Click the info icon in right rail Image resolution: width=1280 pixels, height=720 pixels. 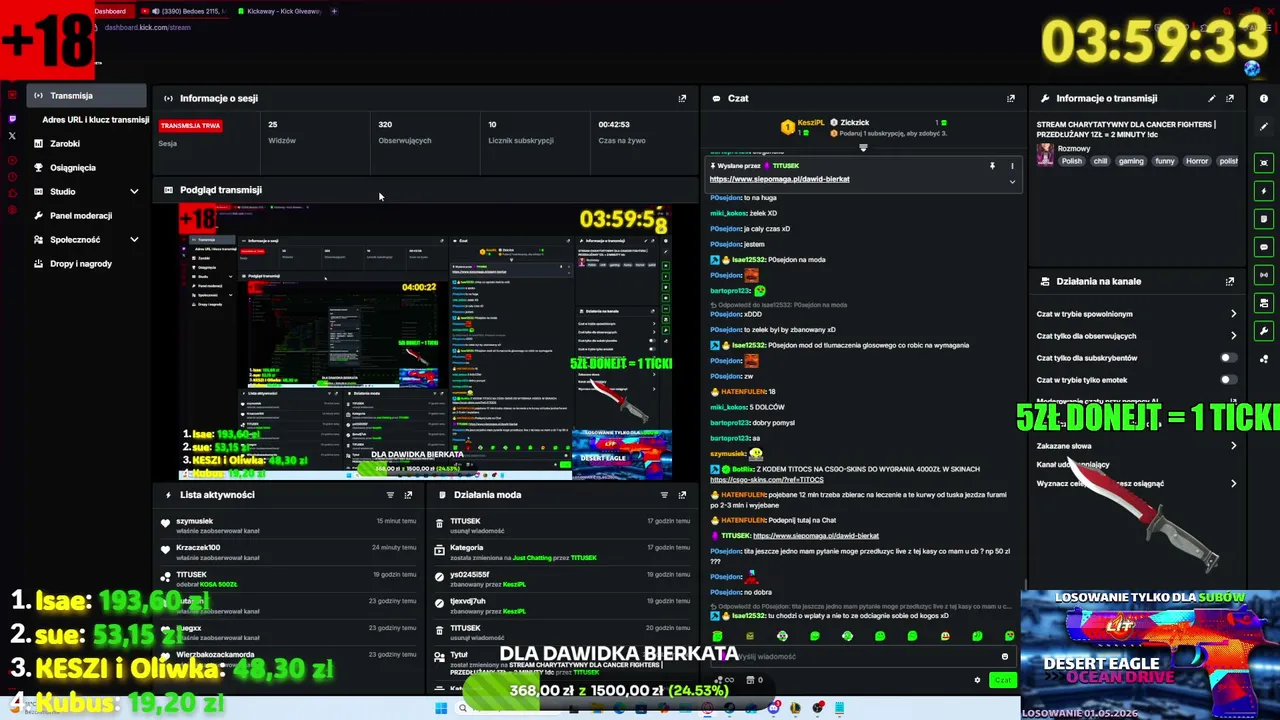point(1264,98)
